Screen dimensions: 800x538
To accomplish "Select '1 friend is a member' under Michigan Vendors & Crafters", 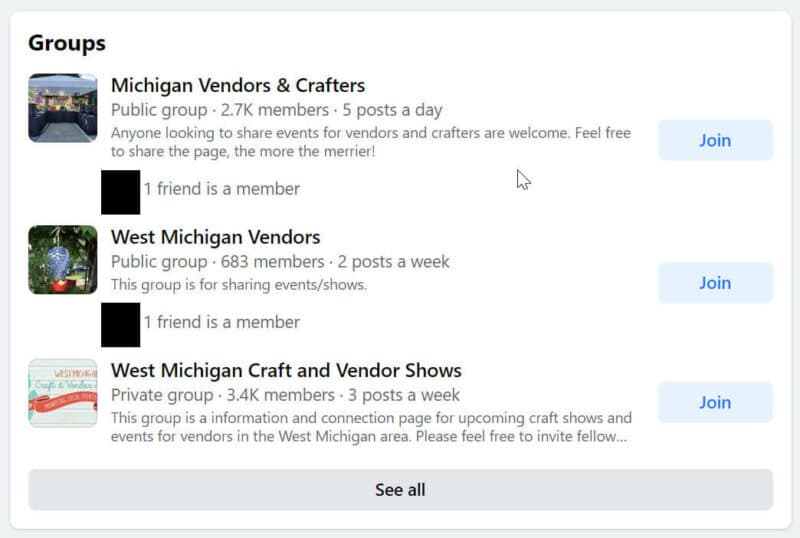I will (221, 188).
